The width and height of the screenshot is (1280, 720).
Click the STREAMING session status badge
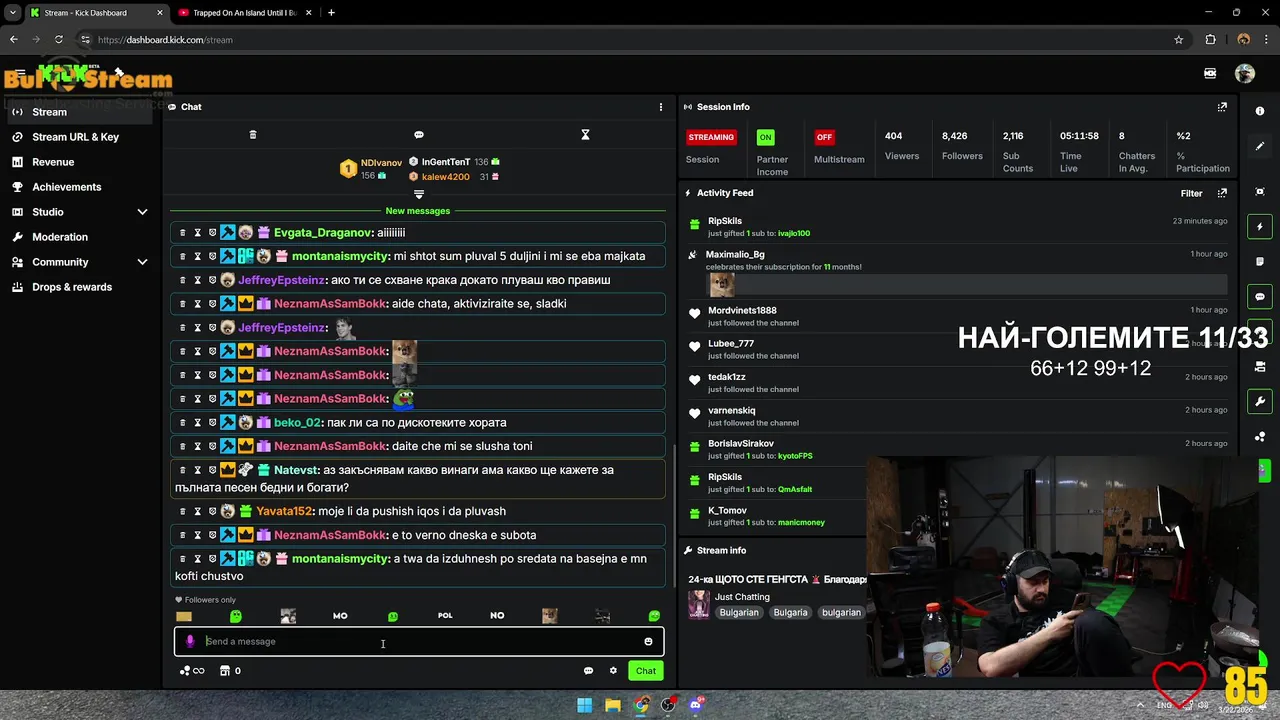tap(711, 137)
